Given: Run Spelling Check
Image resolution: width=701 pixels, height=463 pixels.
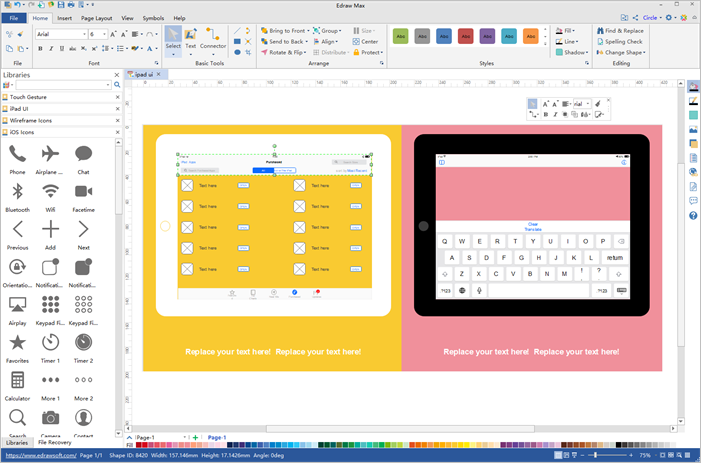Looking at the screenshot, I should (622, 42).
